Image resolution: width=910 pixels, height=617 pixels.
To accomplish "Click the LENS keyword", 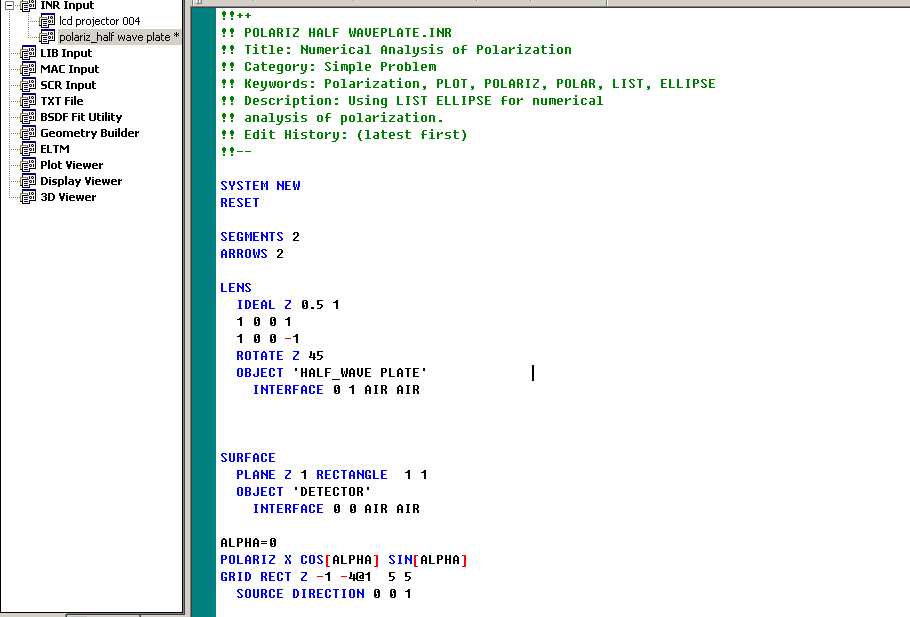I will pyautogui.click(x=236, y=288).
